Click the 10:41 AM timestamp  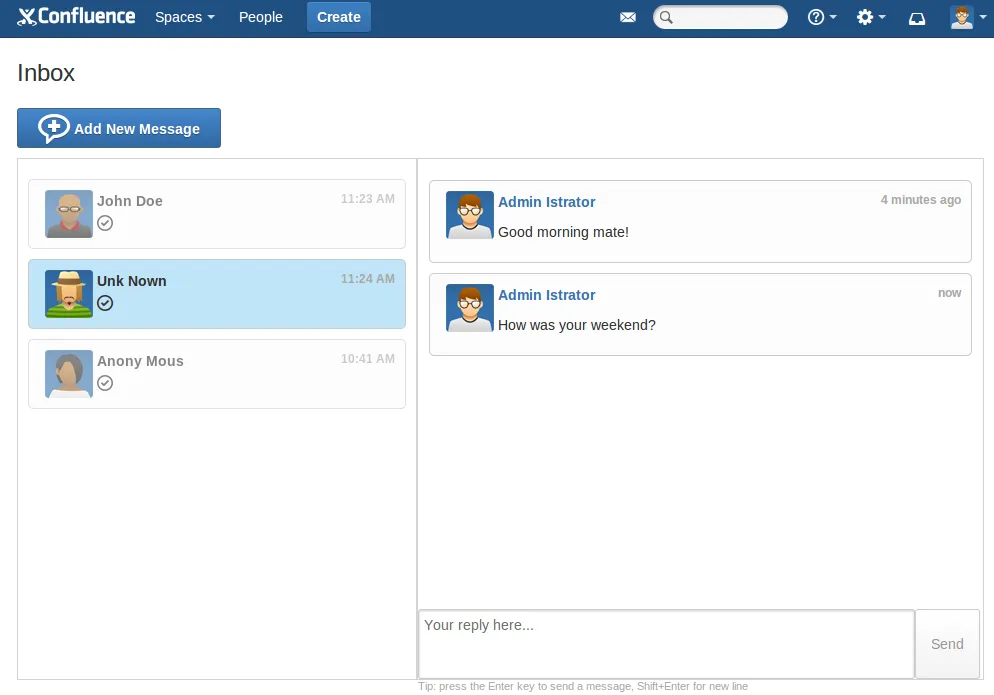(368, 358)
